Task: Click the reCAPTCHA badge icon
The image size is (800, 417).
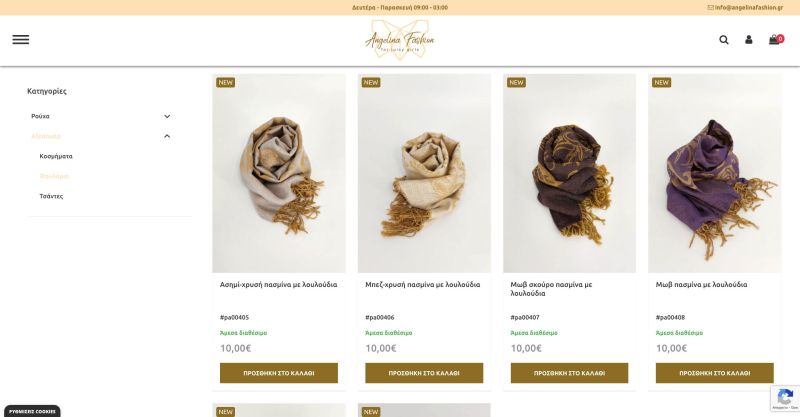Action: click(x=785, y=398)
